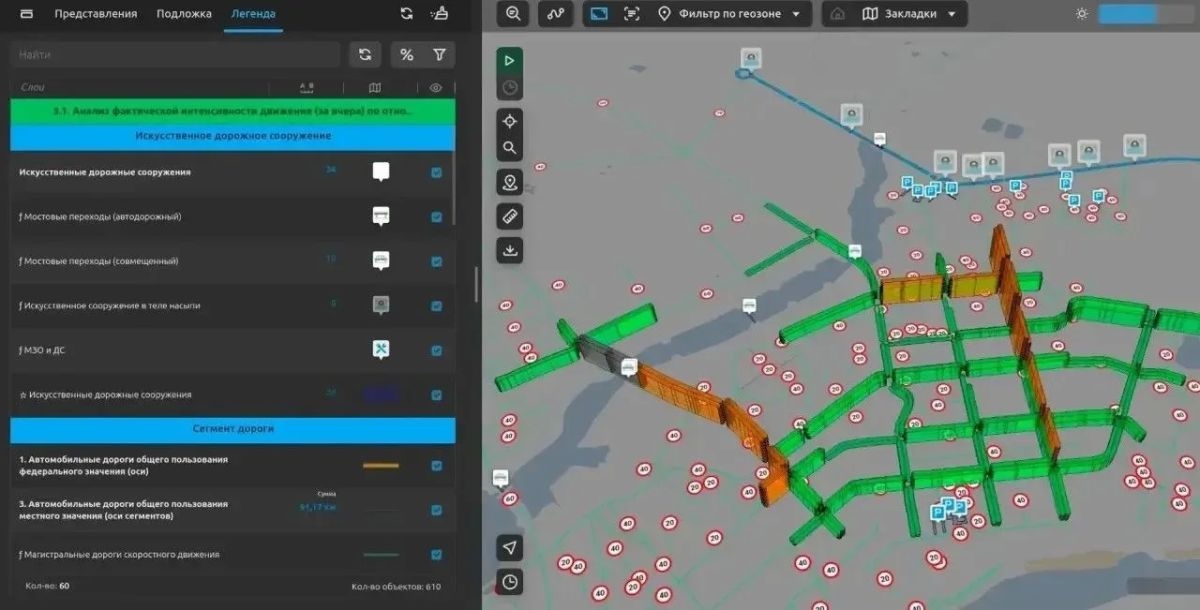This screenshot has width=1200, height=610.
Task: Click the map pin placement tool
Action: [x=510, y=183]
